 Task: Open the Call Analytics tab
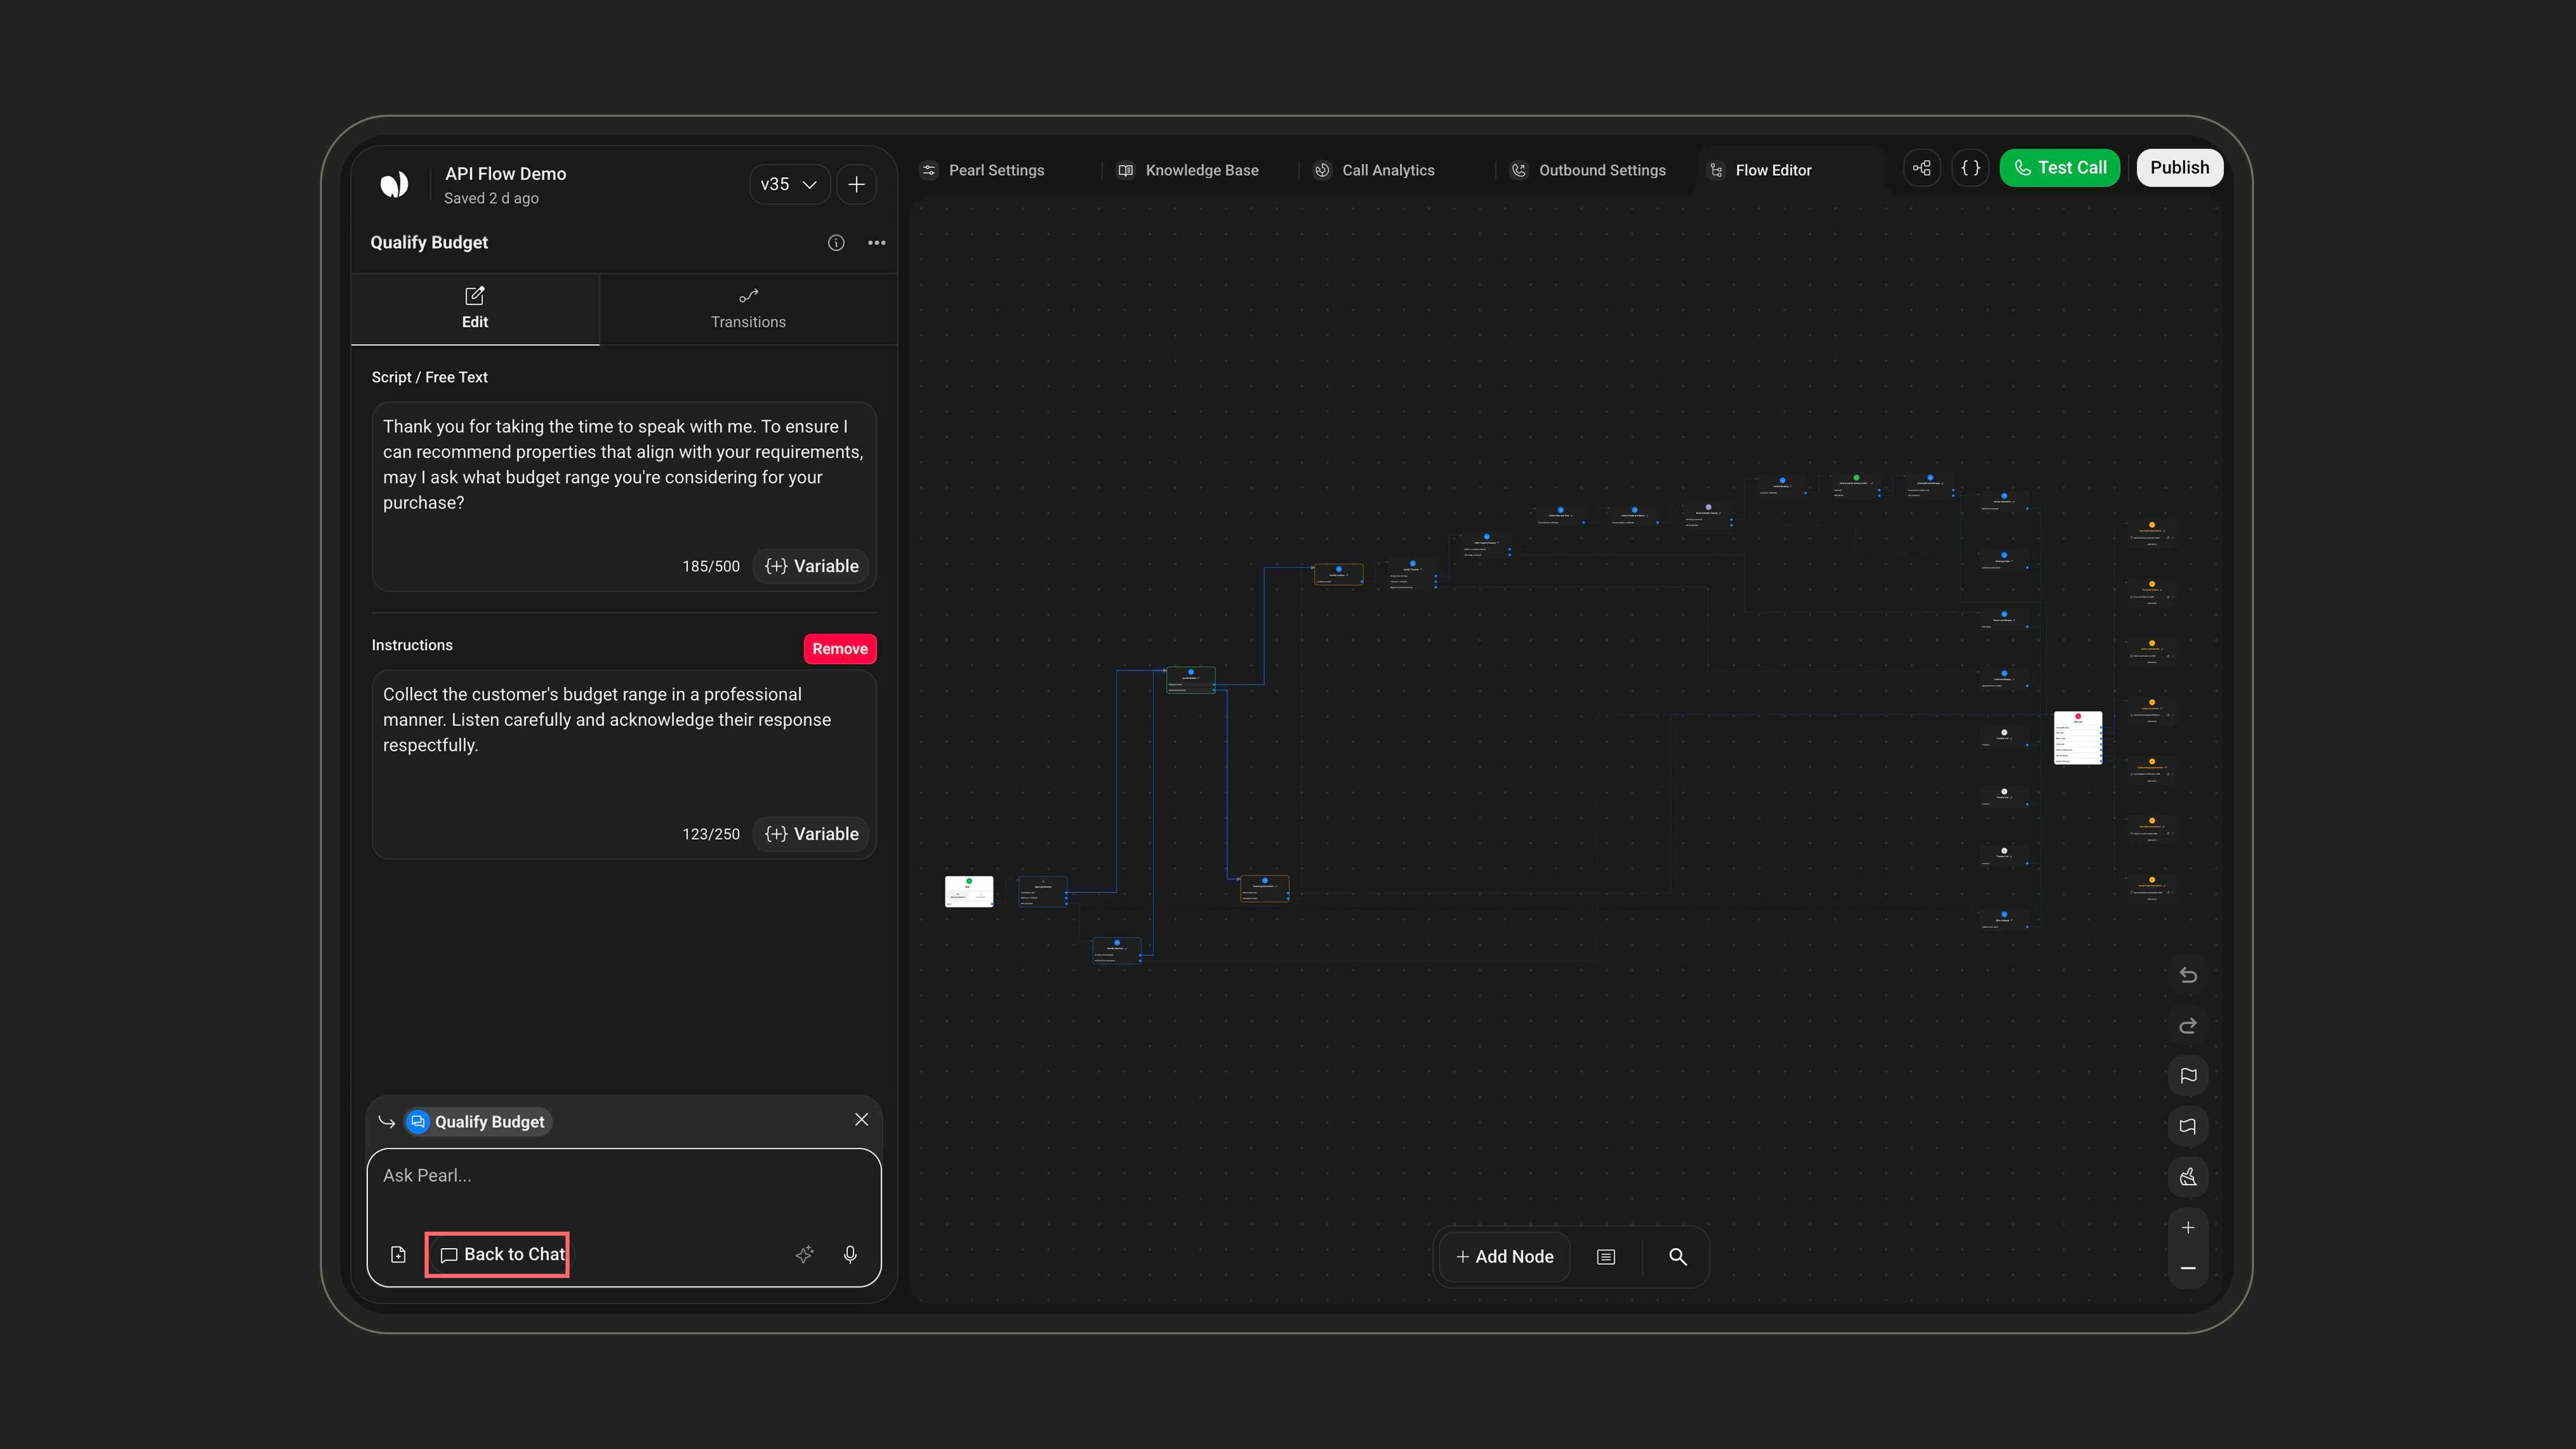1374,170
